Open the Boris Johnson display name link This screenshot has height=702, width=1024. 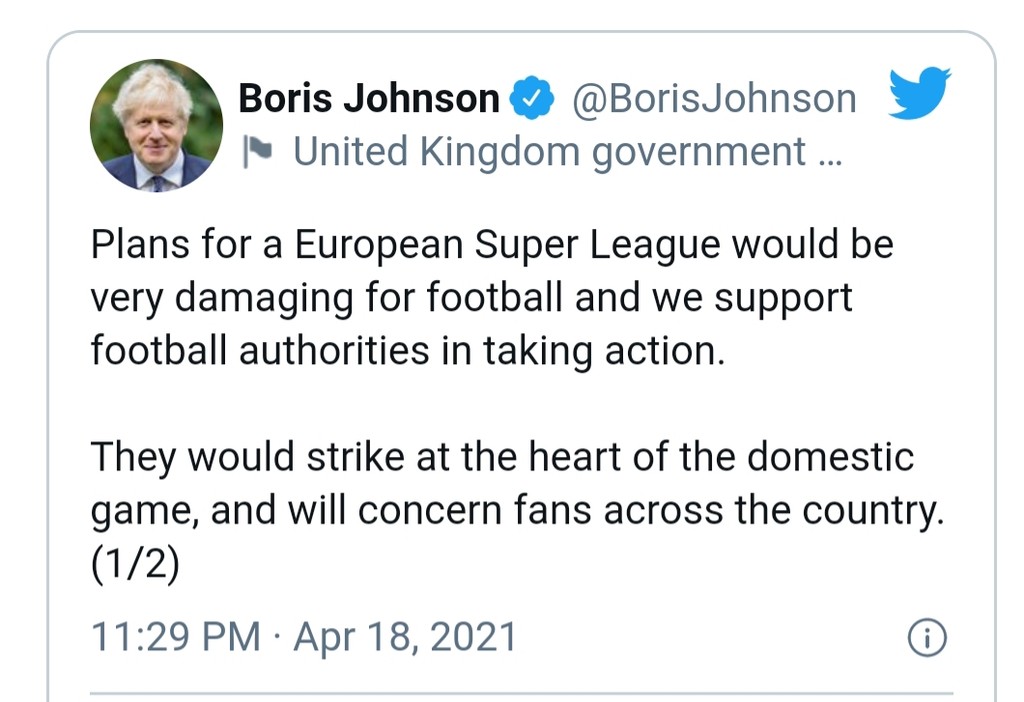(369, 99)
